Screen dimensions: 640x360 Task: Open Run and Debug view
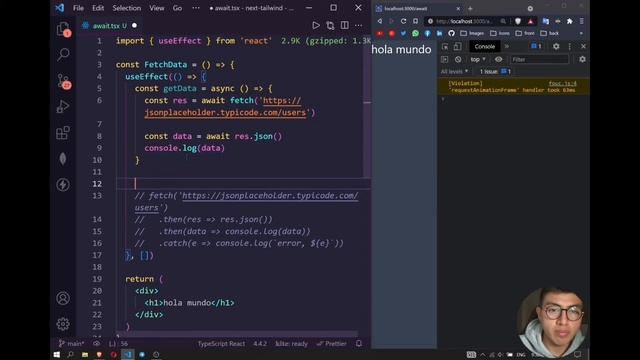point(63,107)
